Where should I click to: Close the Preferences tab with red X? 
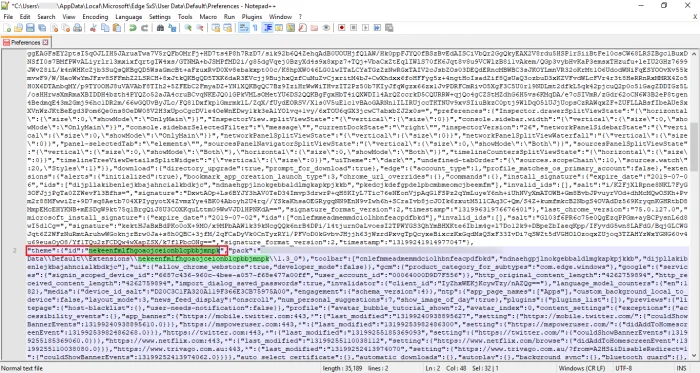pos(45,42)
